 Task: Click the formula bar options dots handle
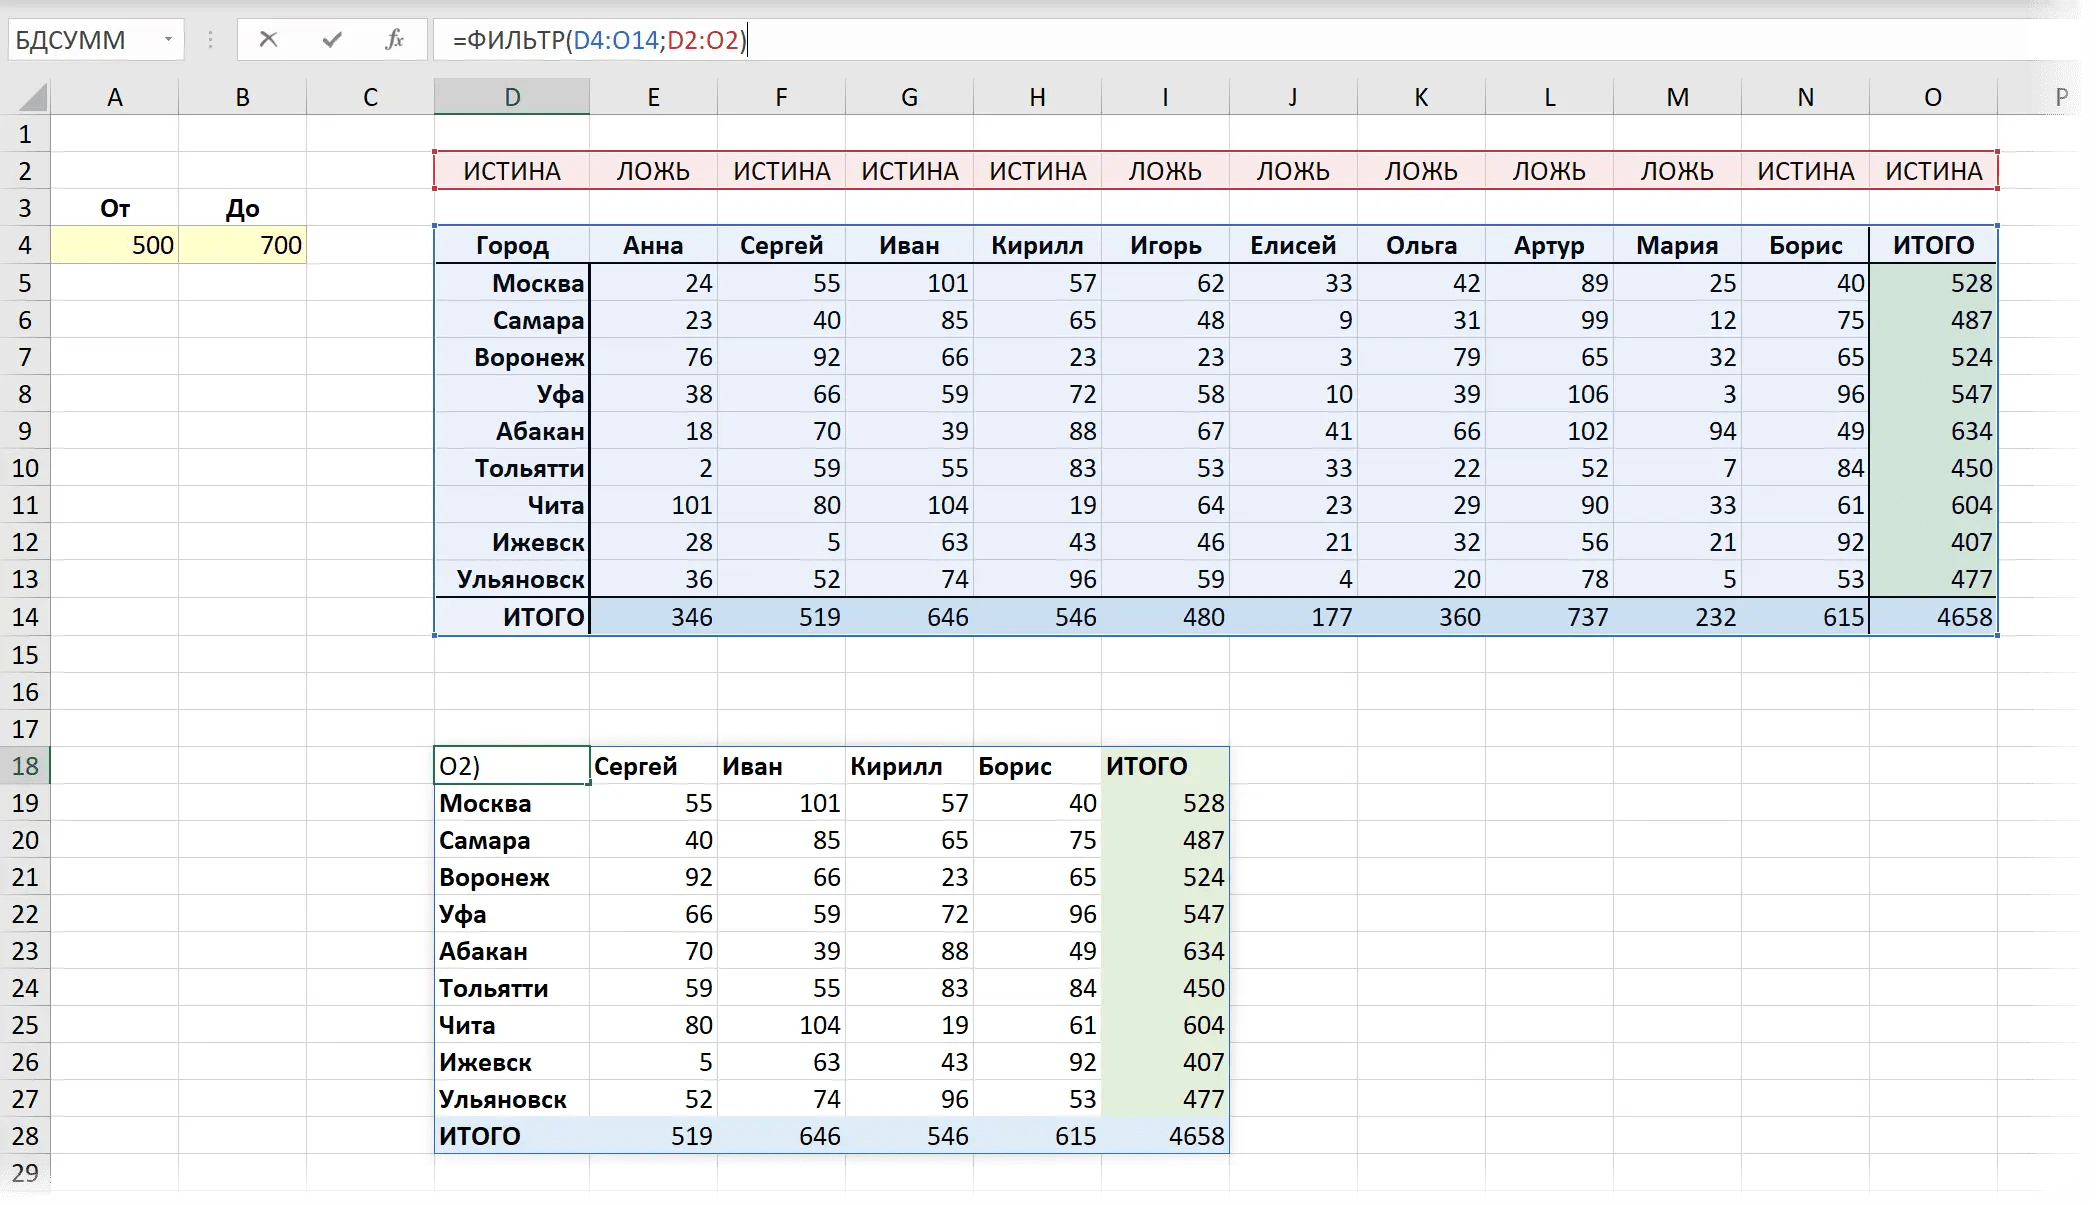[210, 40]
